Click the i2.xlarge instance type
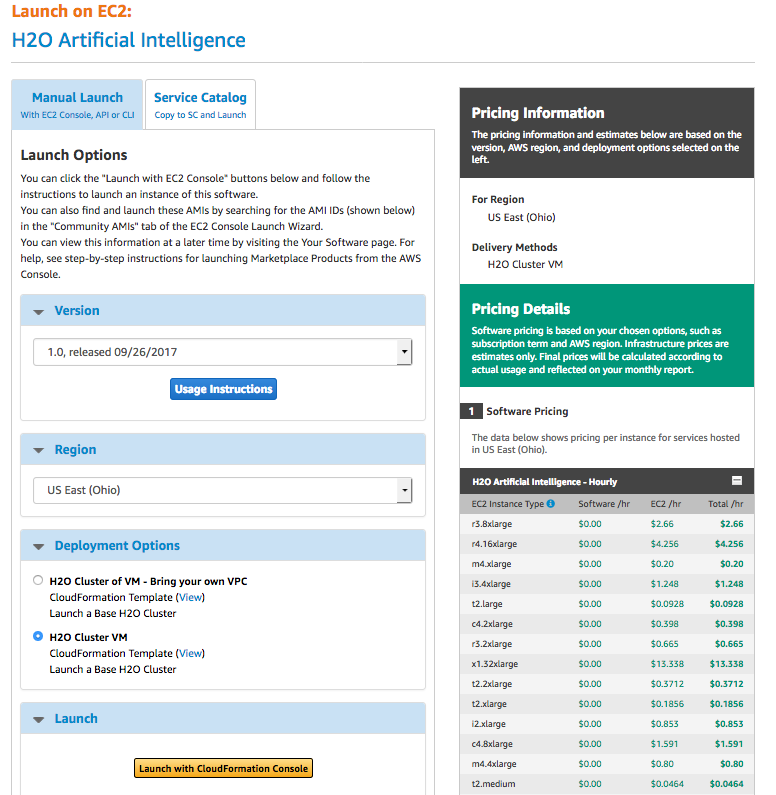Screen dimensions: 776x795 click(x=489, y=724)
